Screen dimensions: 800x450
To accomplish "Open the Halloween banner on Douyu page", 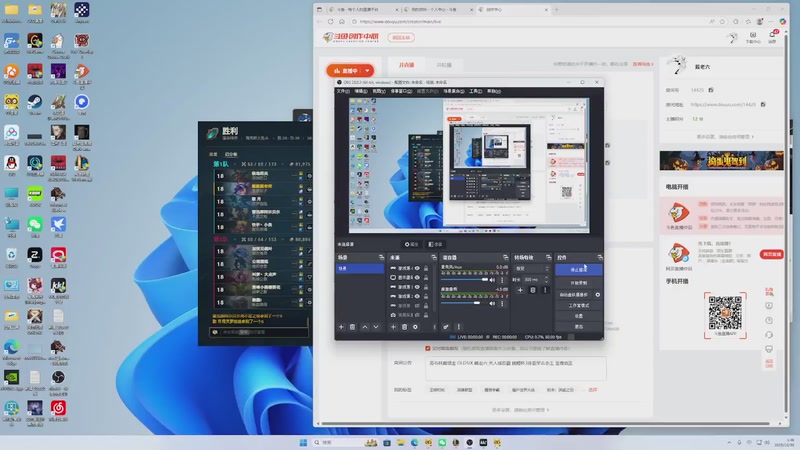I will [x=721, y=161].
